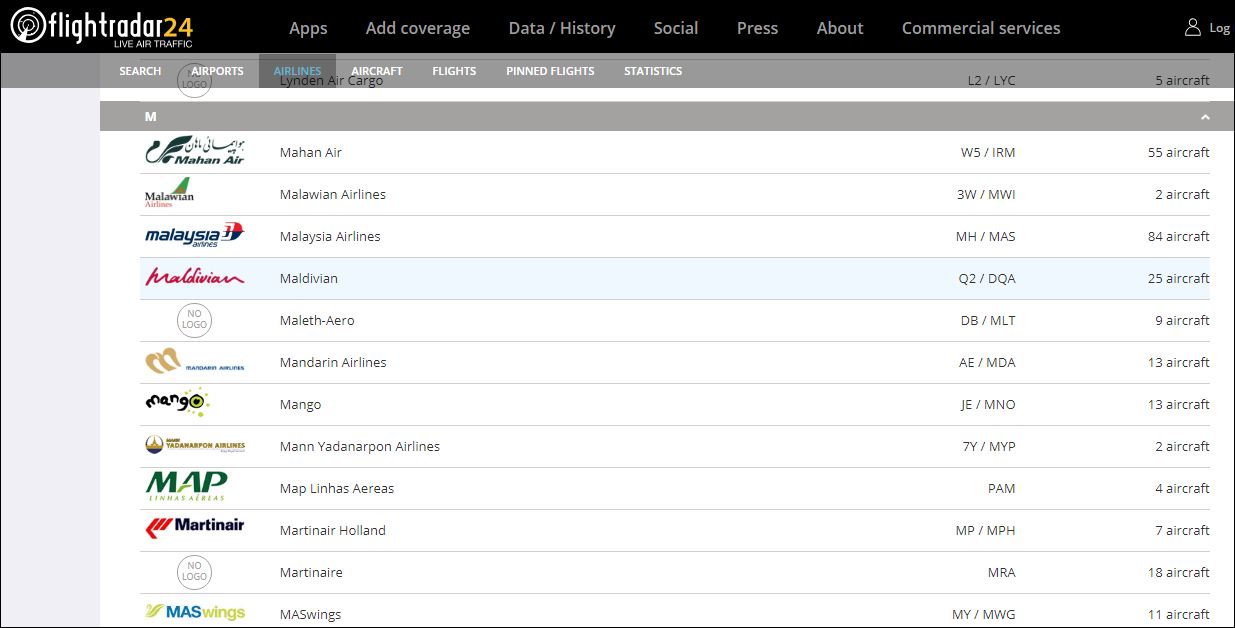The height and width of the screenshot is (628, 1235).
Task: Click the AE / MDA code
Action: (x=987, y=362)
